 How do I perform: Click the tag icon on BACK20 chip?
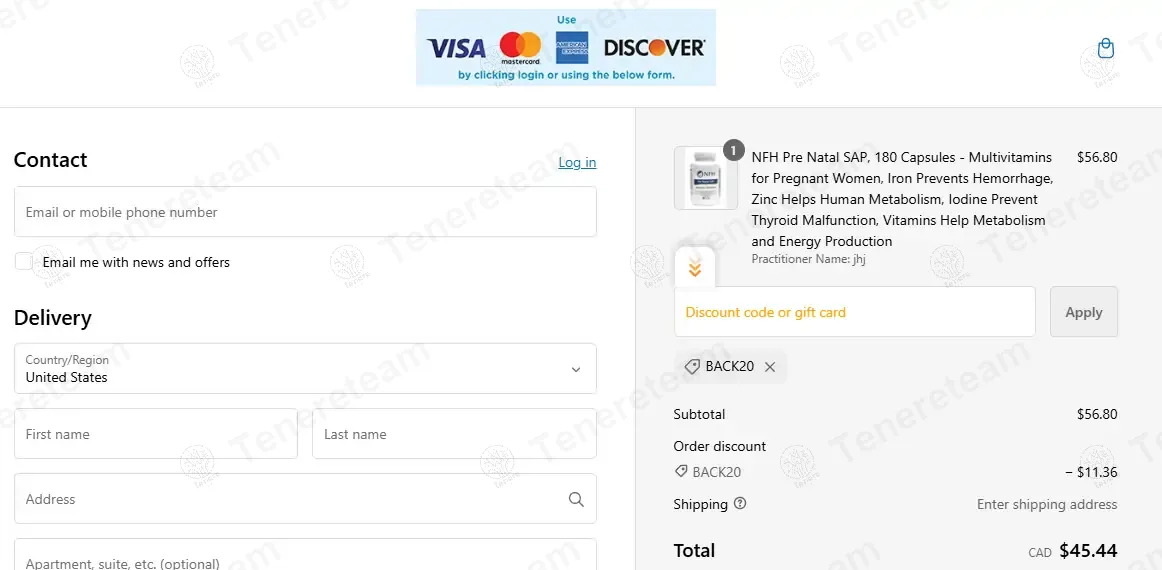pos(691,367)
